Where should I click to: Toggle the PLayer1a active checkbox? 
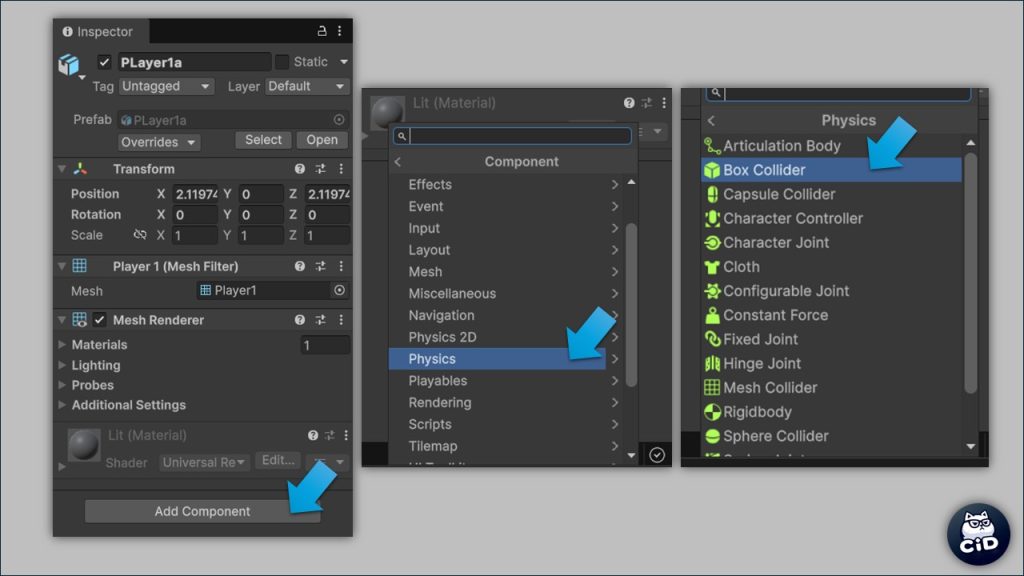click(104, 62)
